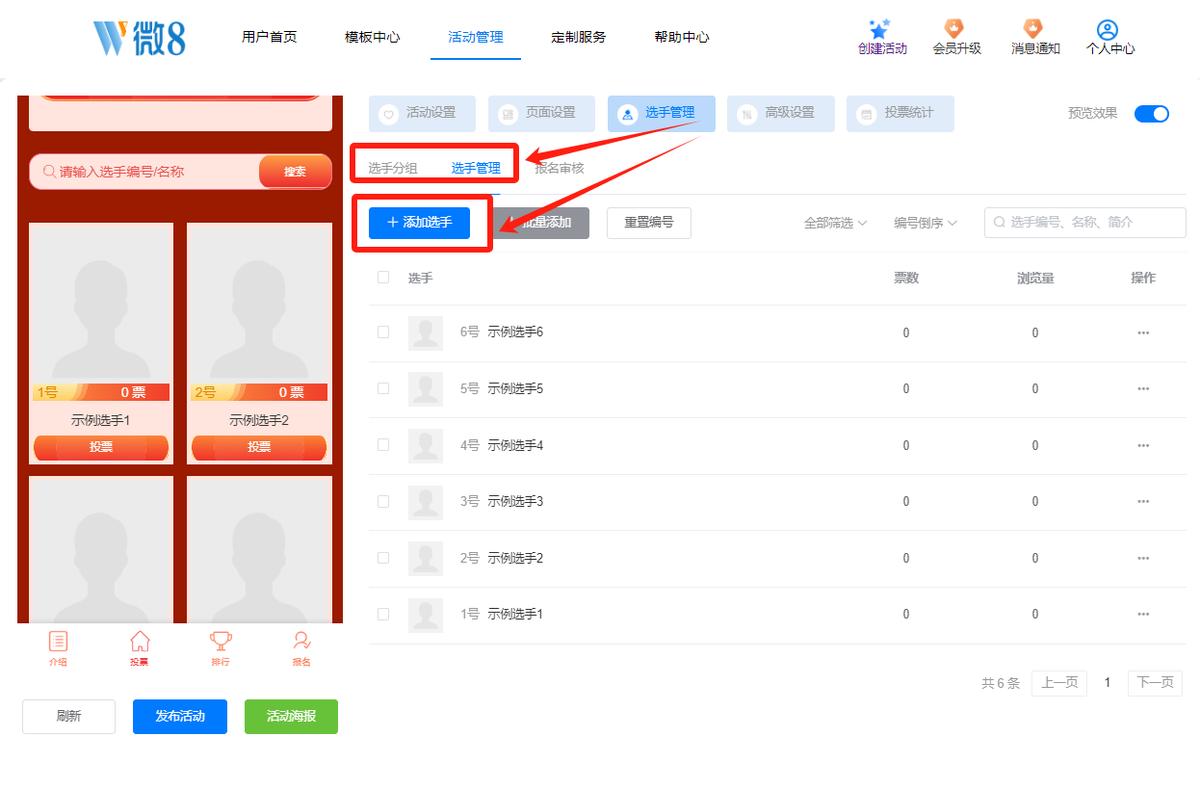This screenshot has height=794, width=1200.
Task: Select page 1 in pagination
Action: (x=1107, y=683)
